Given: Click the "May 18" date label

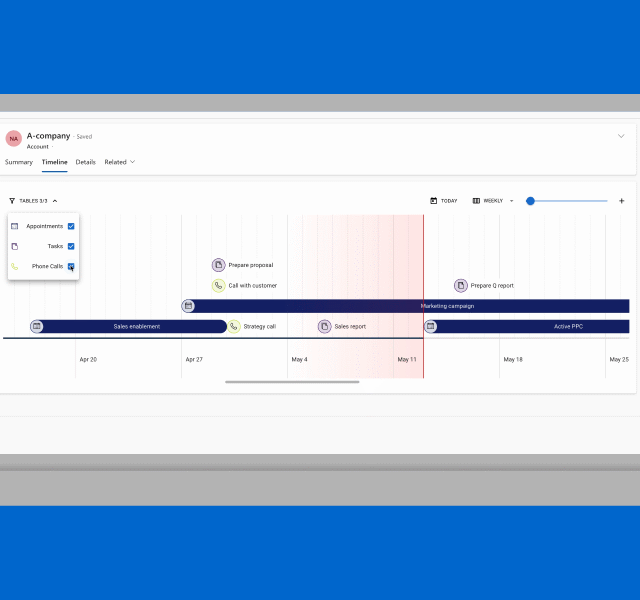Looking at the screenshot, I should tap(513, 360).
